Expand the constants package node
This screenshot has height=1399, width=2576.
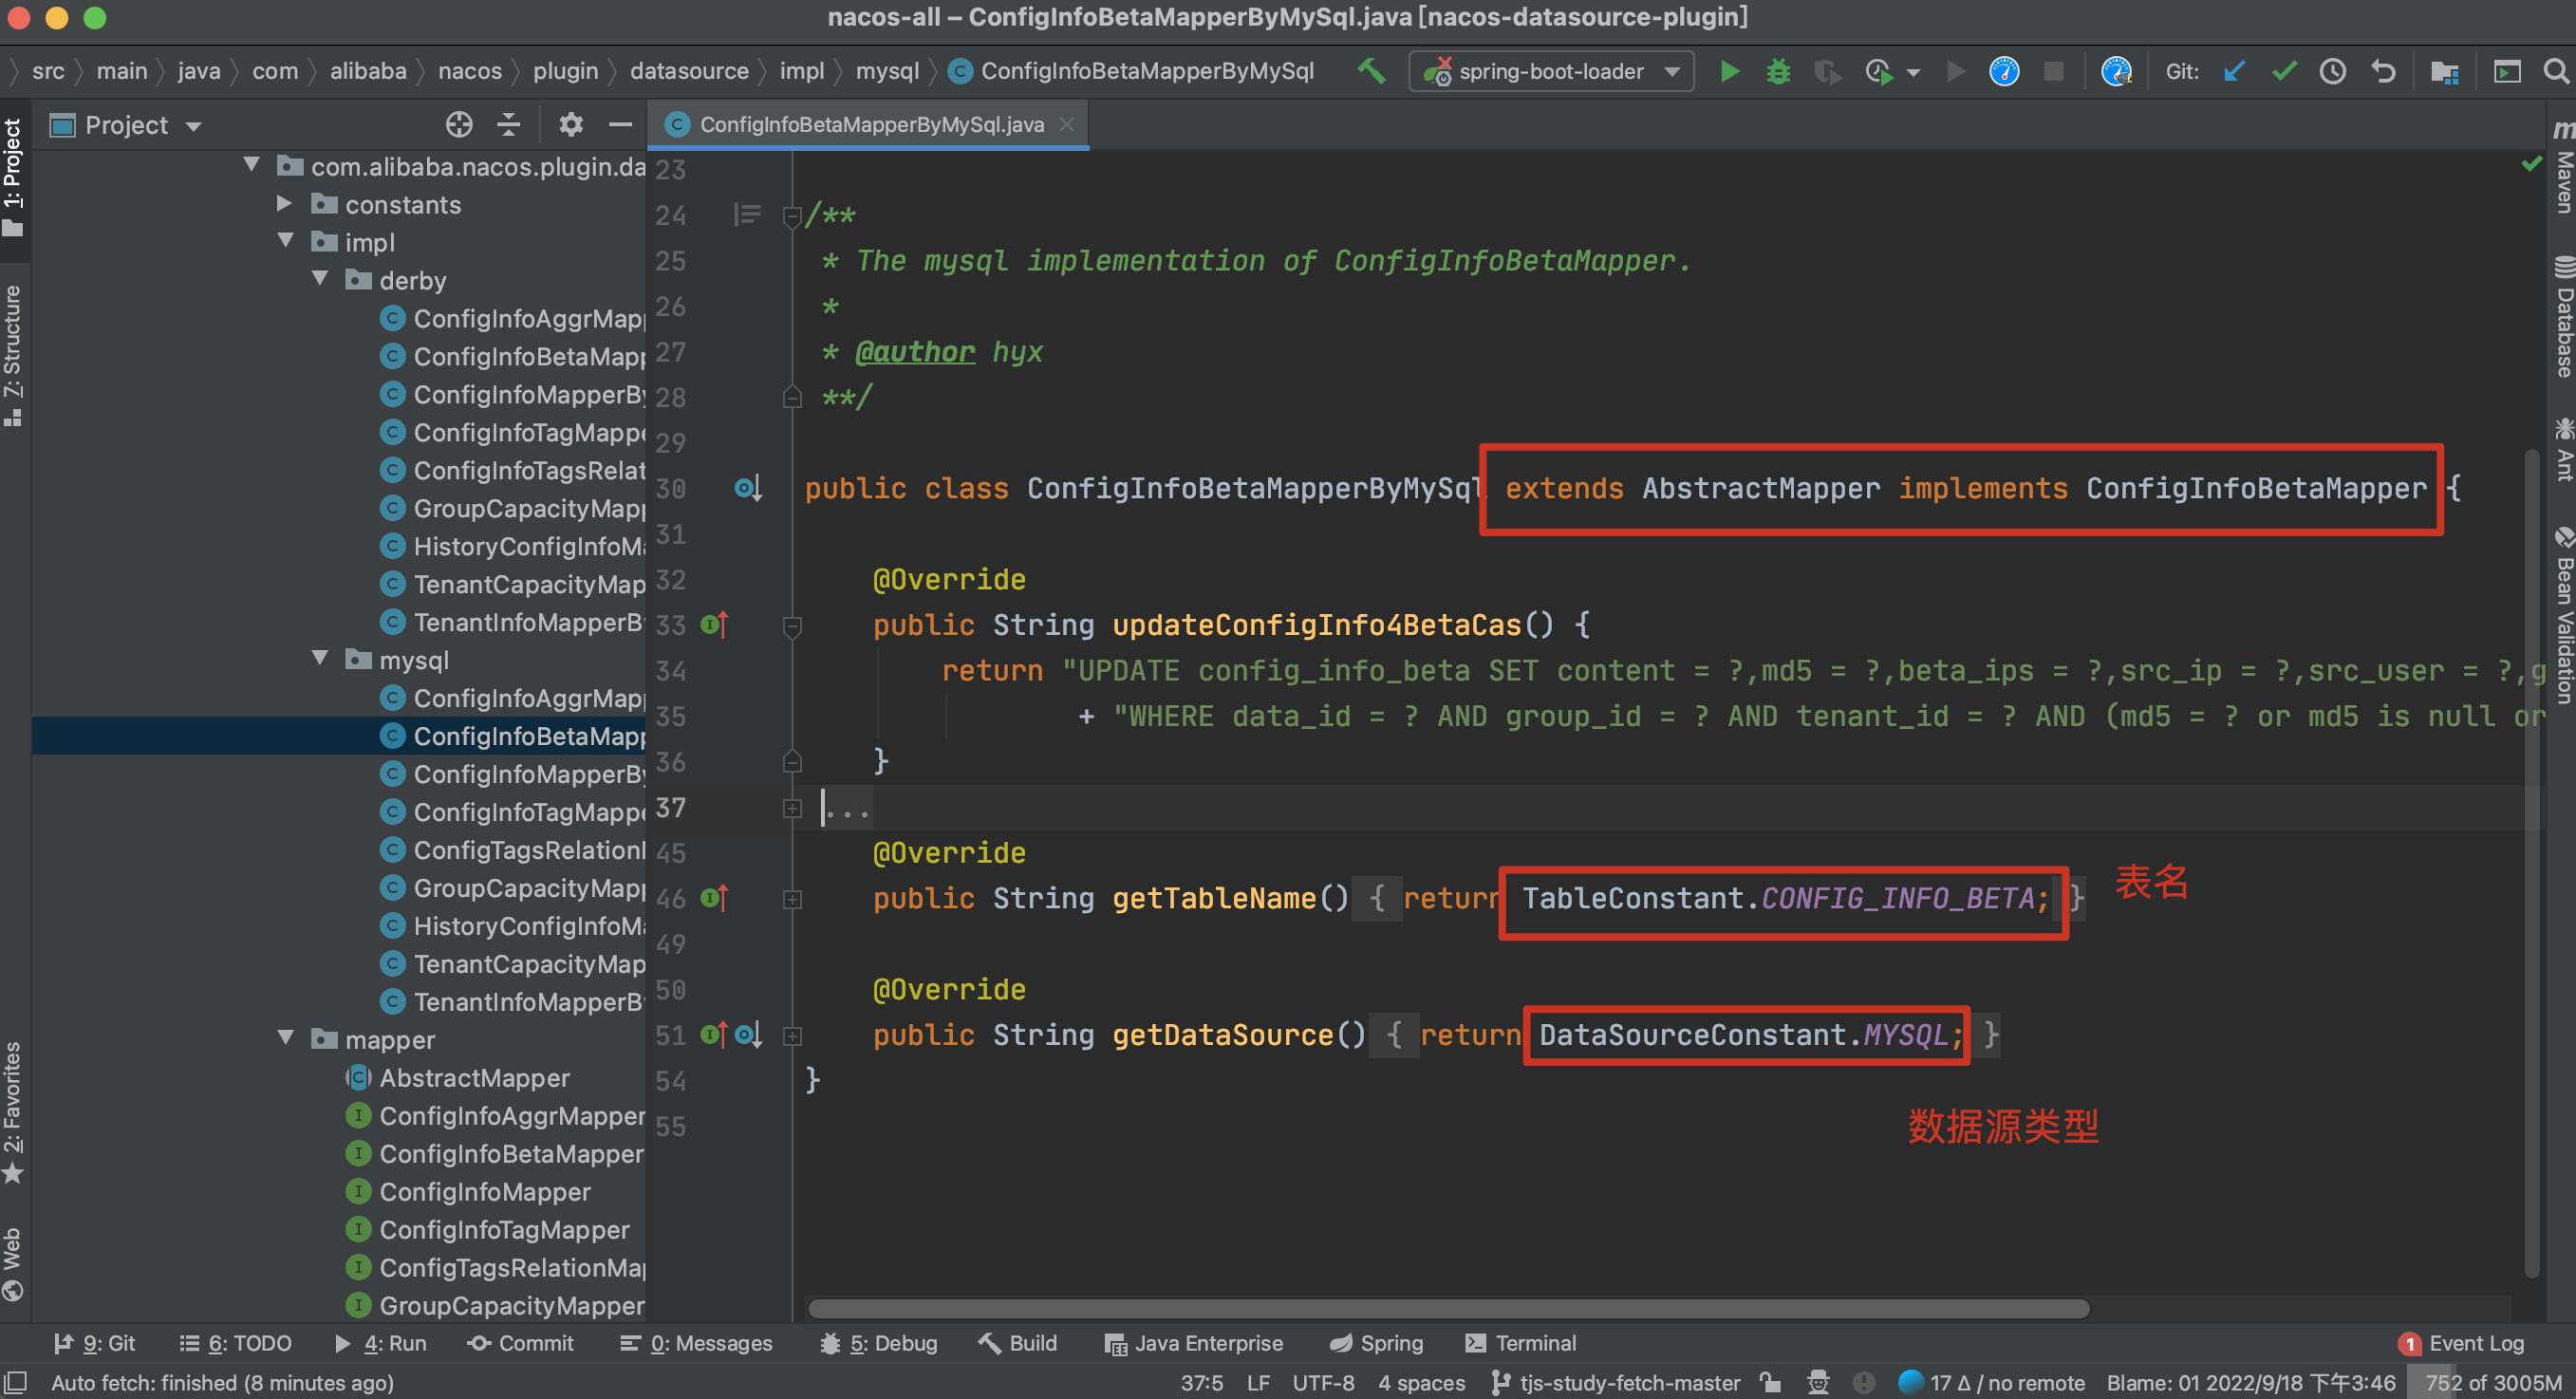click(x=283, y=203)
